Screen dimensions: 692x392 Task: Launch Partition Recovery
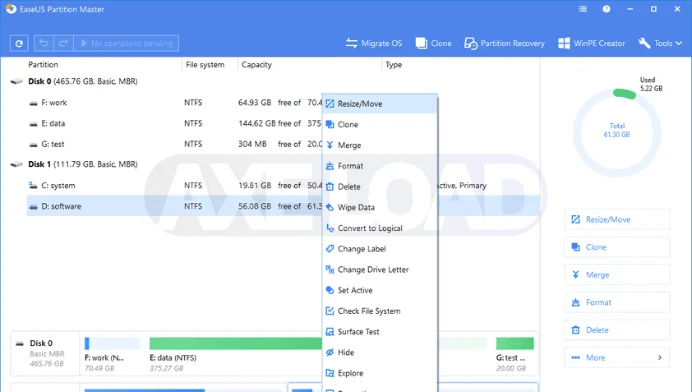(x=504, y=43)
